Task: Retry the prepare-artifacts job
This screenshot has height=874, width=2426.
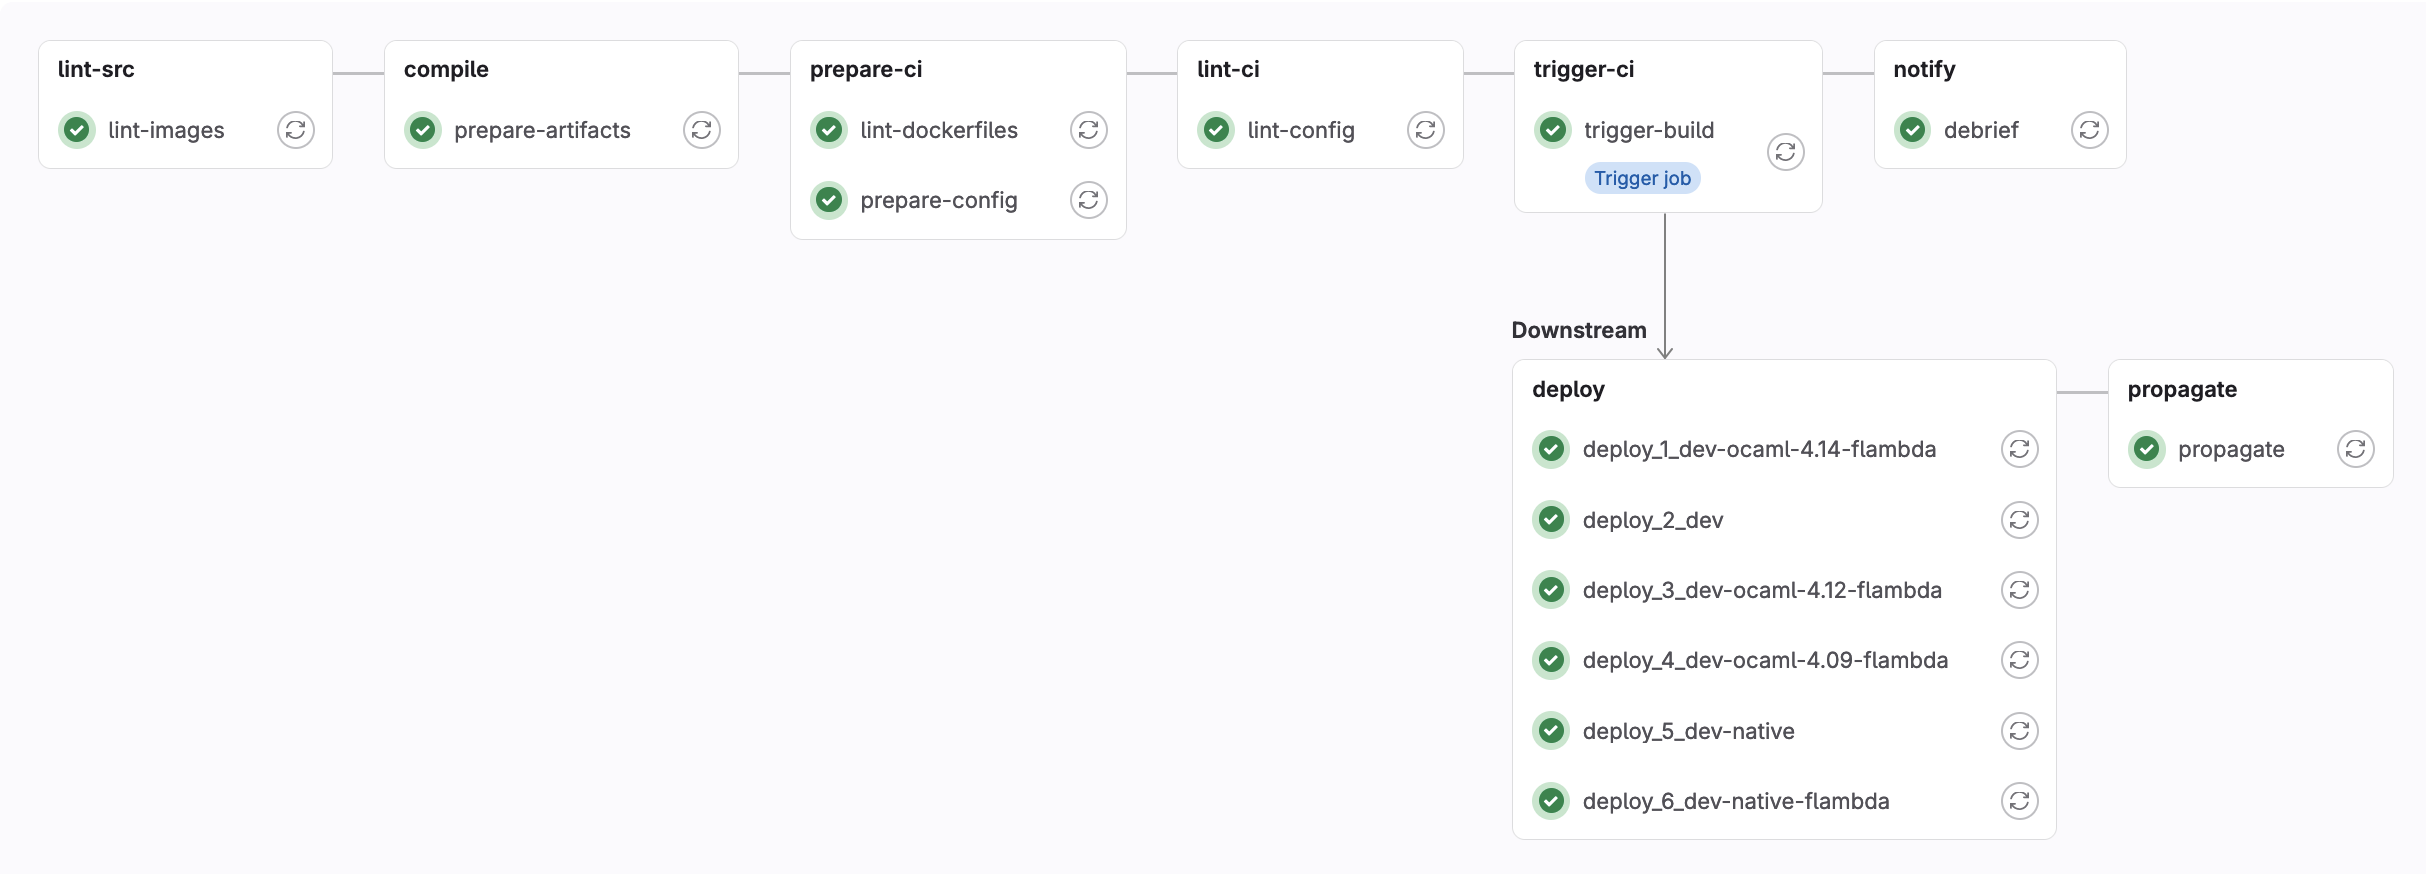Action: coord(701,130)
